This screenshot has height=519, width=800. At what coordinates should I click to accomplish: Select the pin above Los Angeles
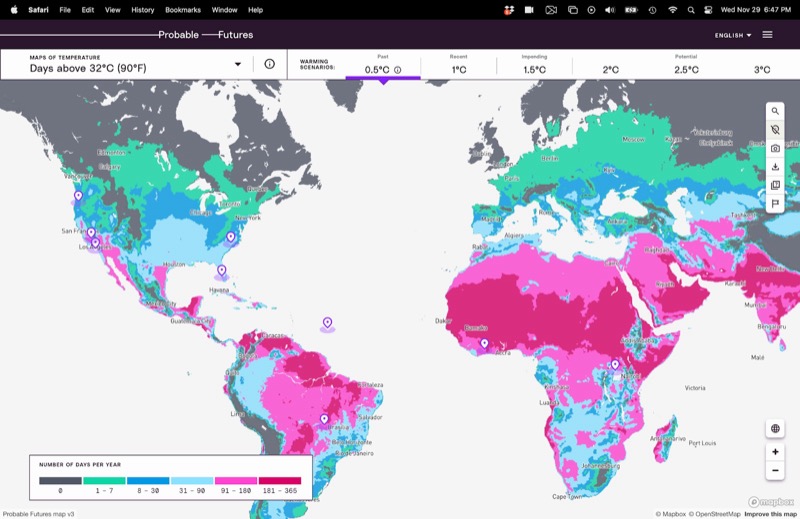coord(95,242)
